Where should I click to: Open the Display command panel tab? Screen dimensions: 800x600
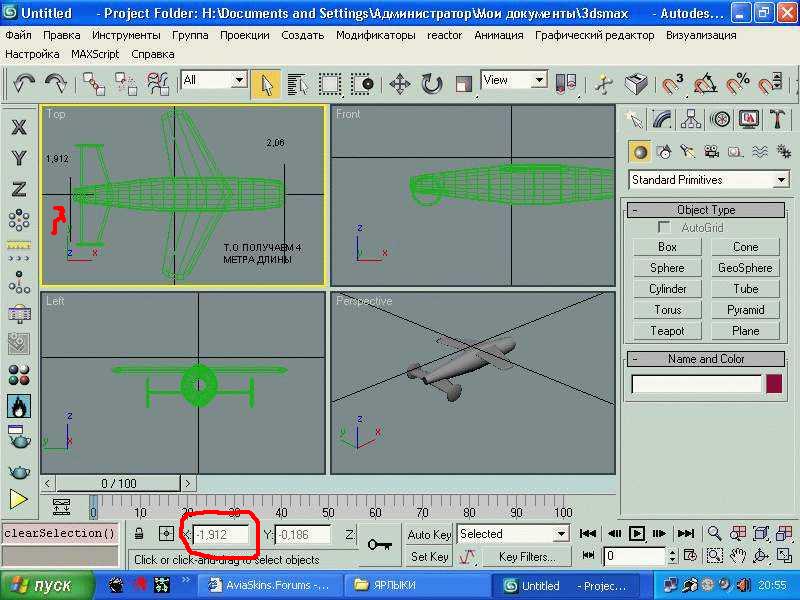(x=748, y=119)
